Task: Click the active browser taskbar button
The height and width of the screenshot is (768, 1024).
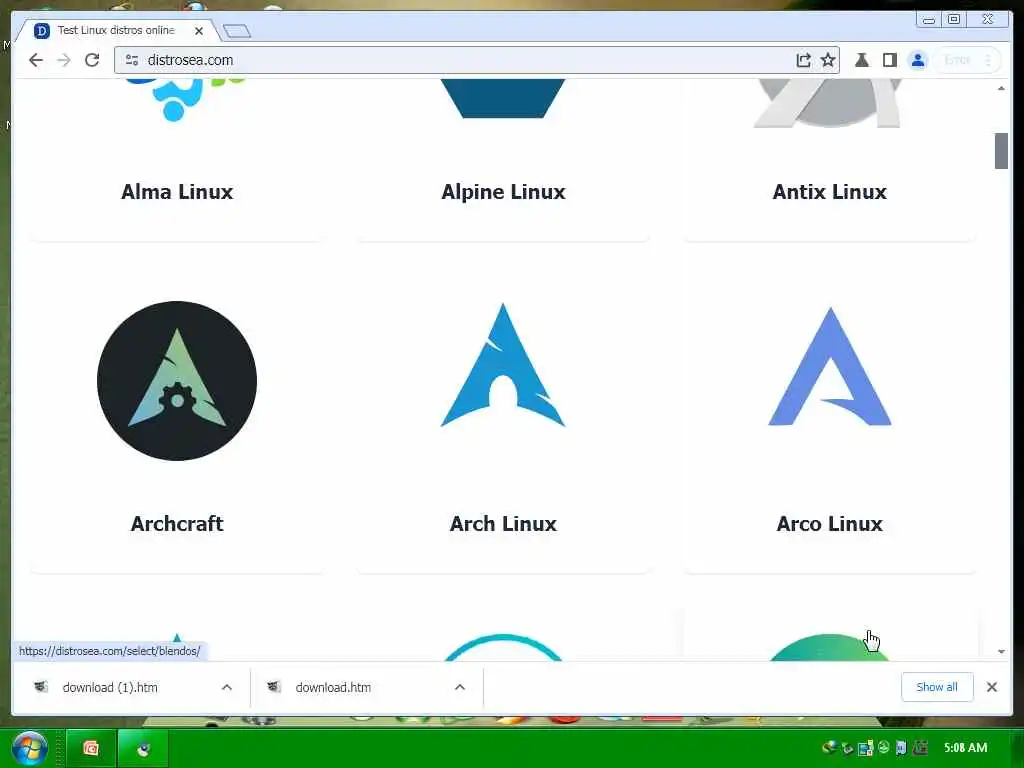Action: 143,748
